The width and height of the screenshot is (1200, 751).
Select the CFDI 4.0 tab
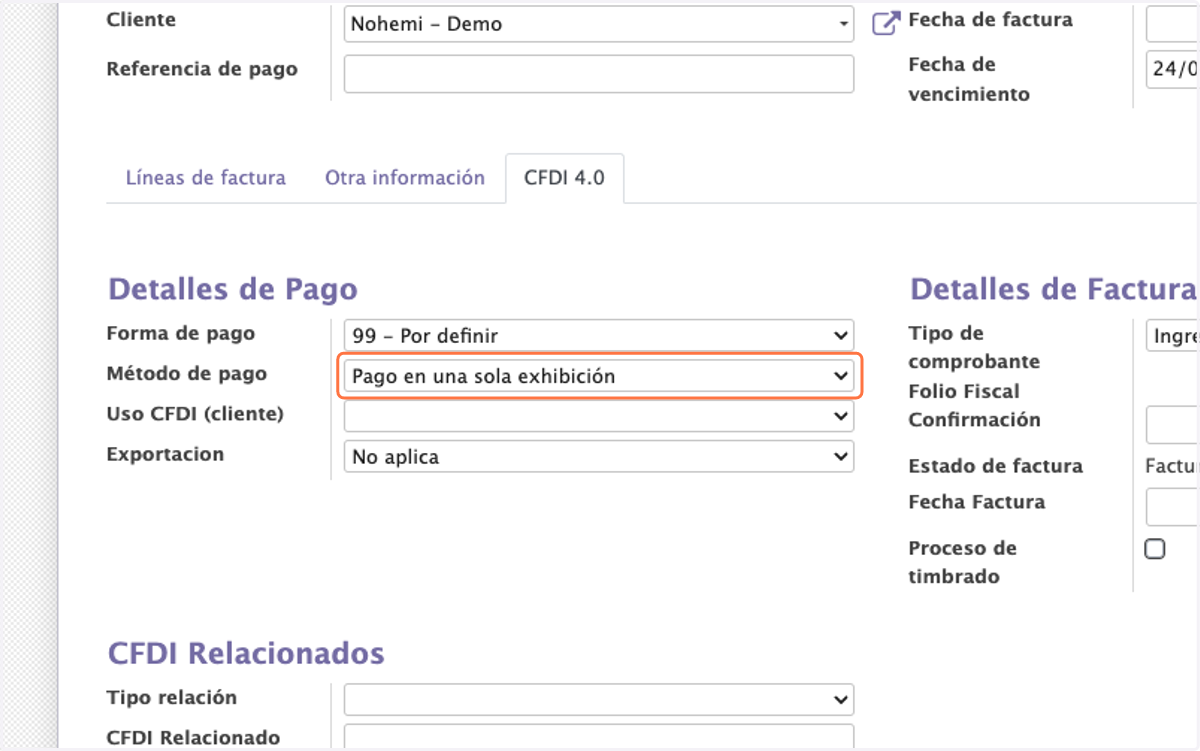pos(565,178)
